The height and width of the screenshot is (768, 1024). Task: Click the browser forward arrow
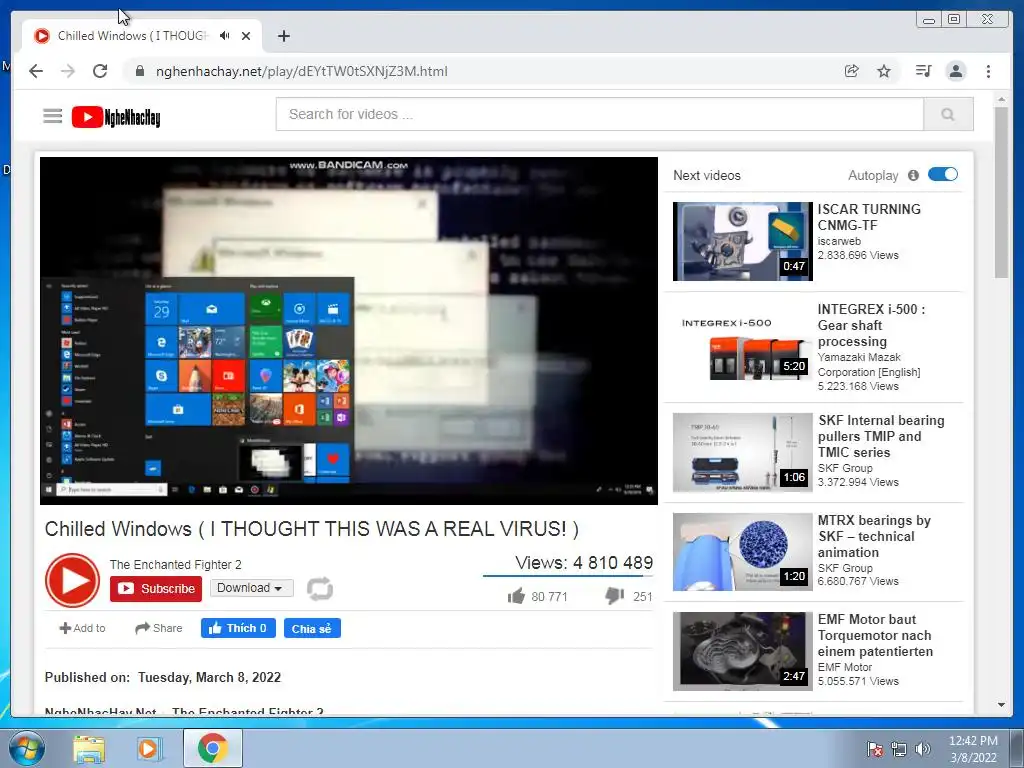68,71
